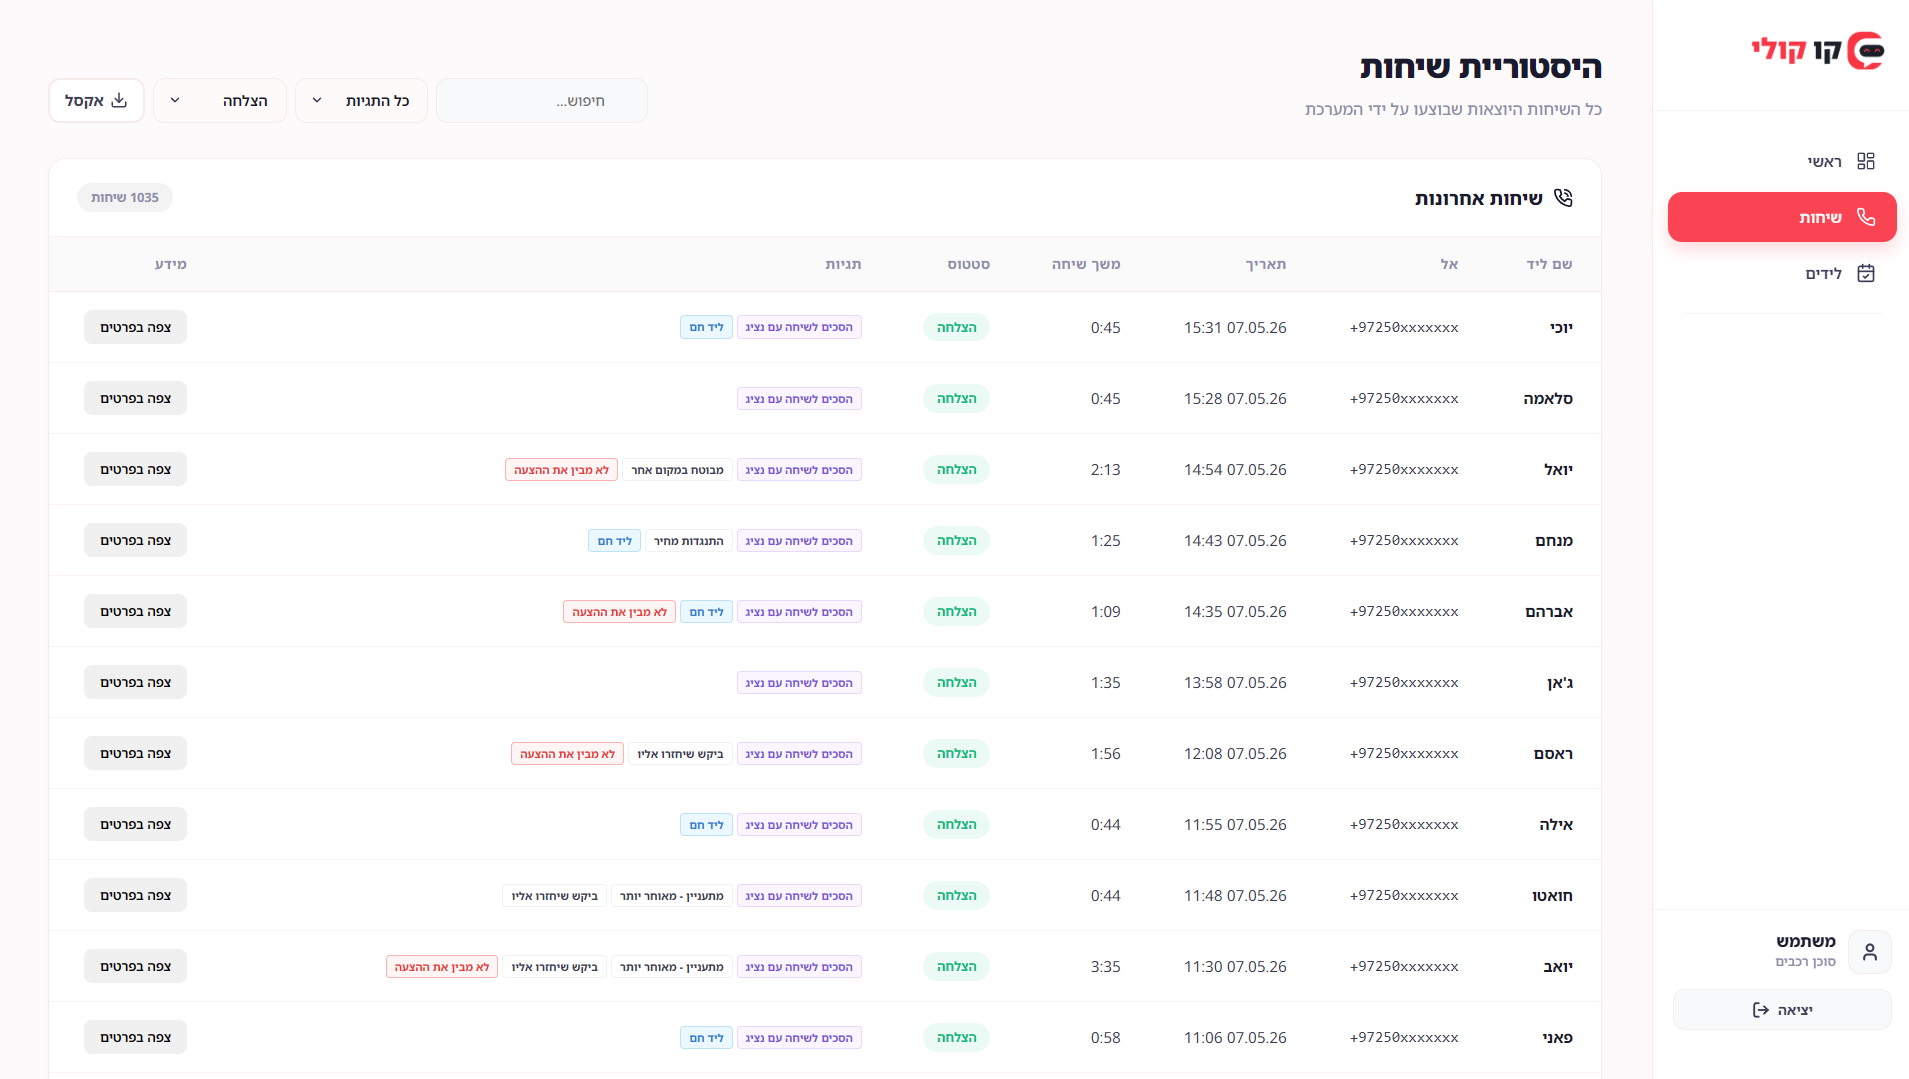Click the תאריך column header
The width and height of the screenshot is (1909, 1079).
[1265, 264]
